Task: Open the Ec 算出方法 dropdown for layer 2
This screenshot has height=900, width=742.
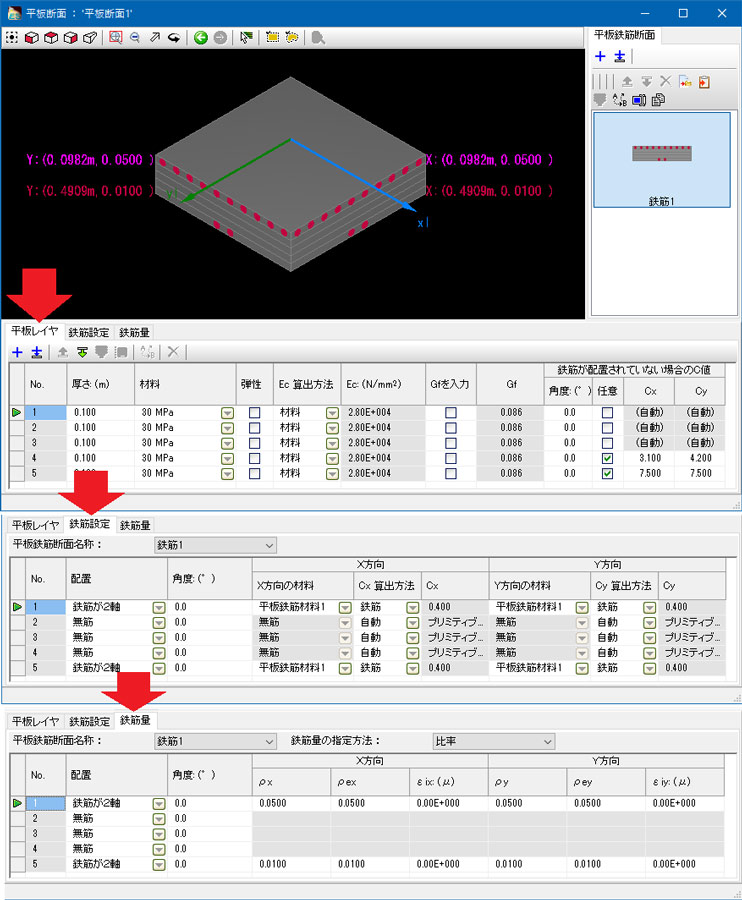Action: pos(332,428)
